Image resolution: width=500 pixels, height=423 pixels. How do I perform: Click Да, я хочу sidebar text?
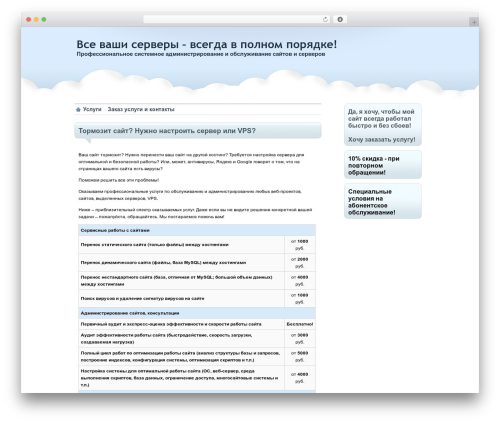pos(381,119)
